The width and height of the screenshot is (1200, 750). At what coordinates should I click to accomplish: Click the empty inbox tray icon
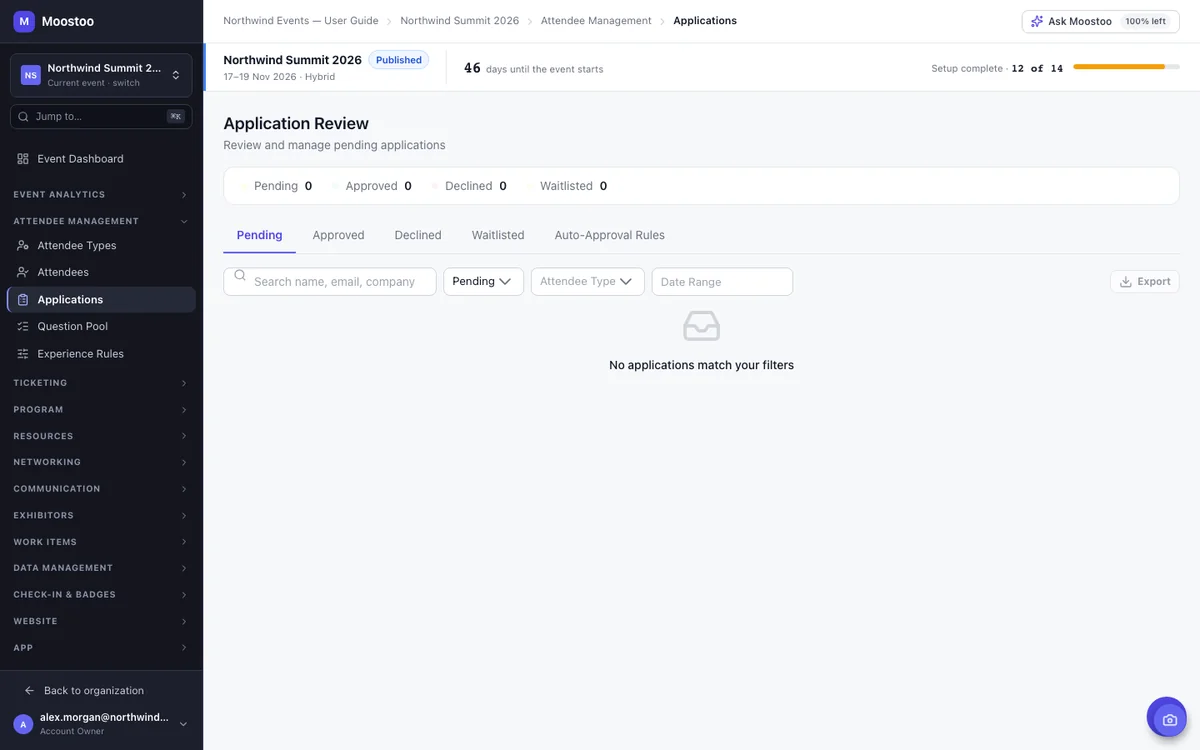coord(701,326)
